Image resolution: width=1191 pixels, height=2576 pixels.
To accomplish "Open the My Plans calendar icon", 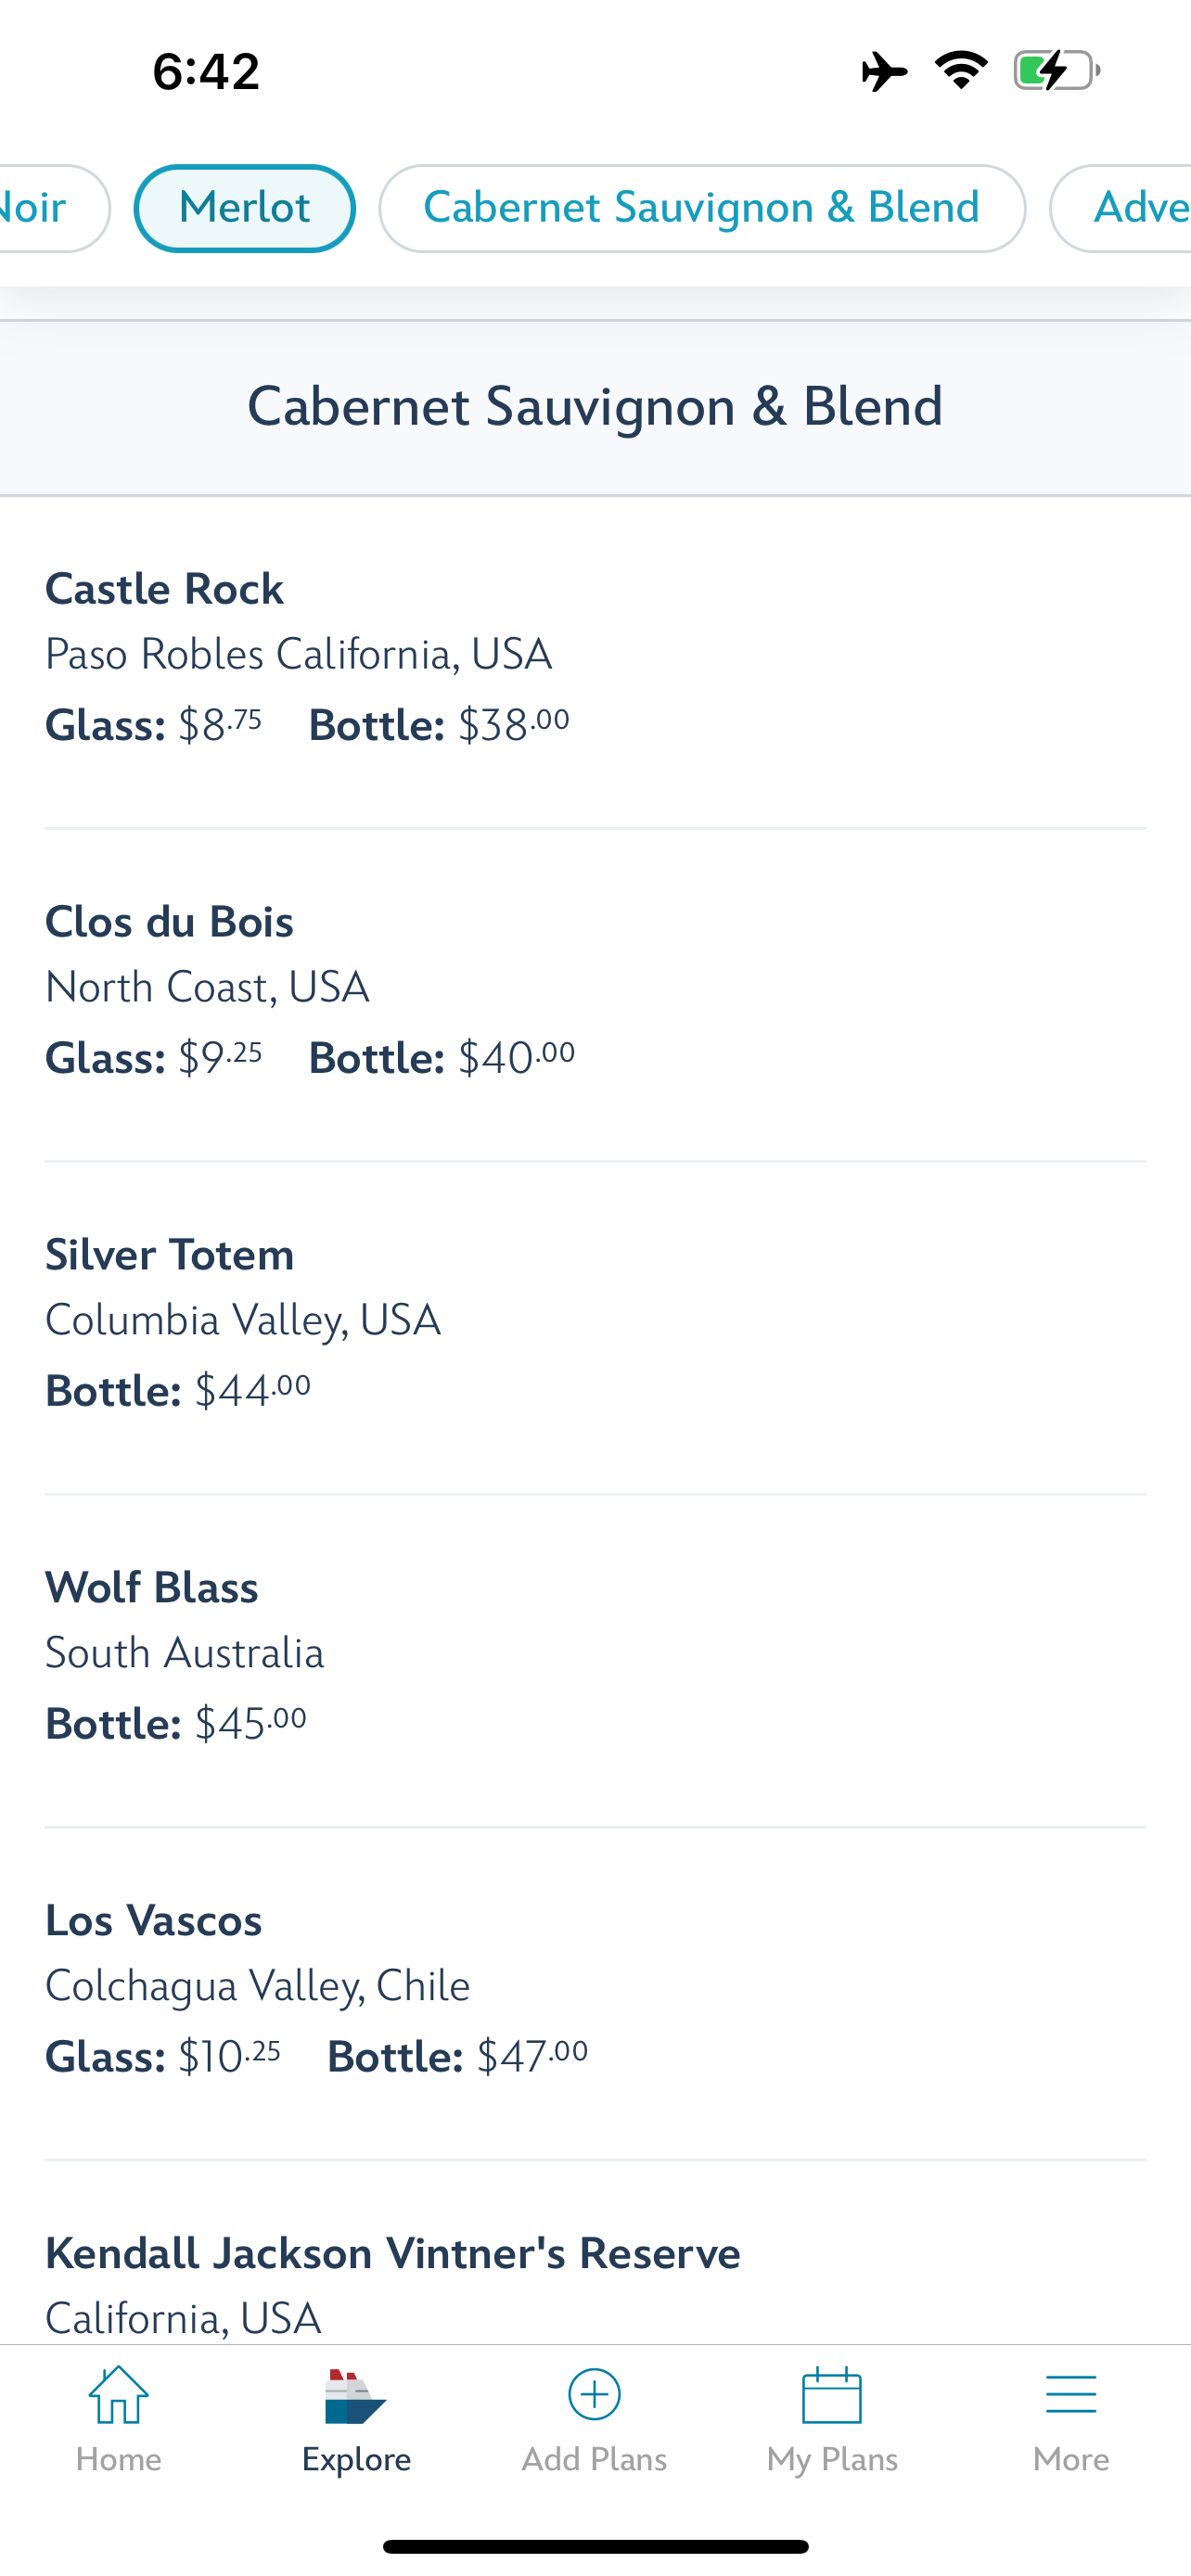I will (x=832, y=2395).
